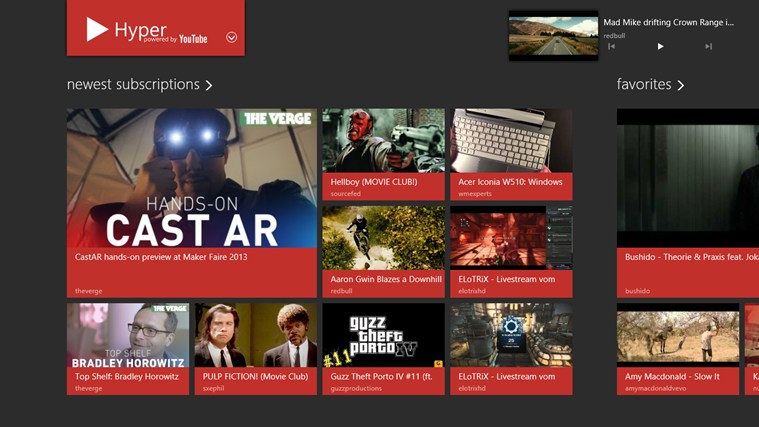This screenshot has height=427, width=759.
Task: Open the dropdown arrow beside Hyper logo
Action: pos(231,37)
